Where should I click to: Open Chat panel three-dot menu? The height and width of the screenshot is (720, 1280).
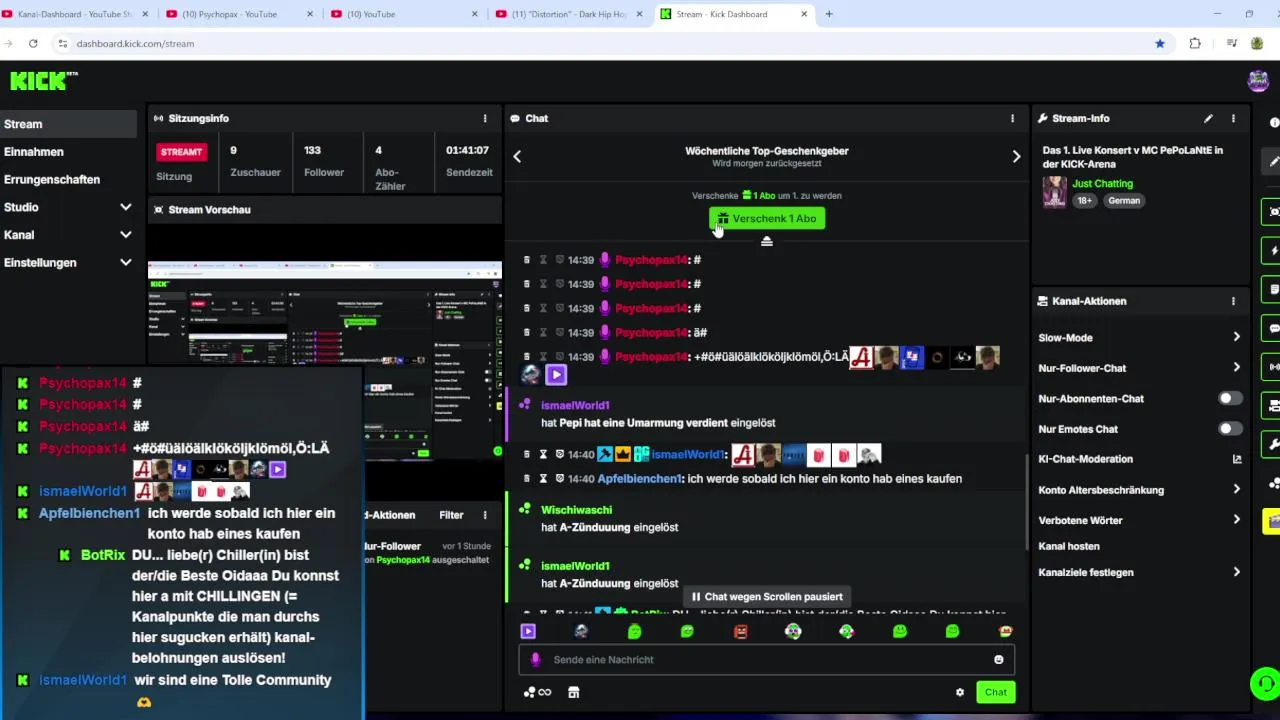[1012, 118]
